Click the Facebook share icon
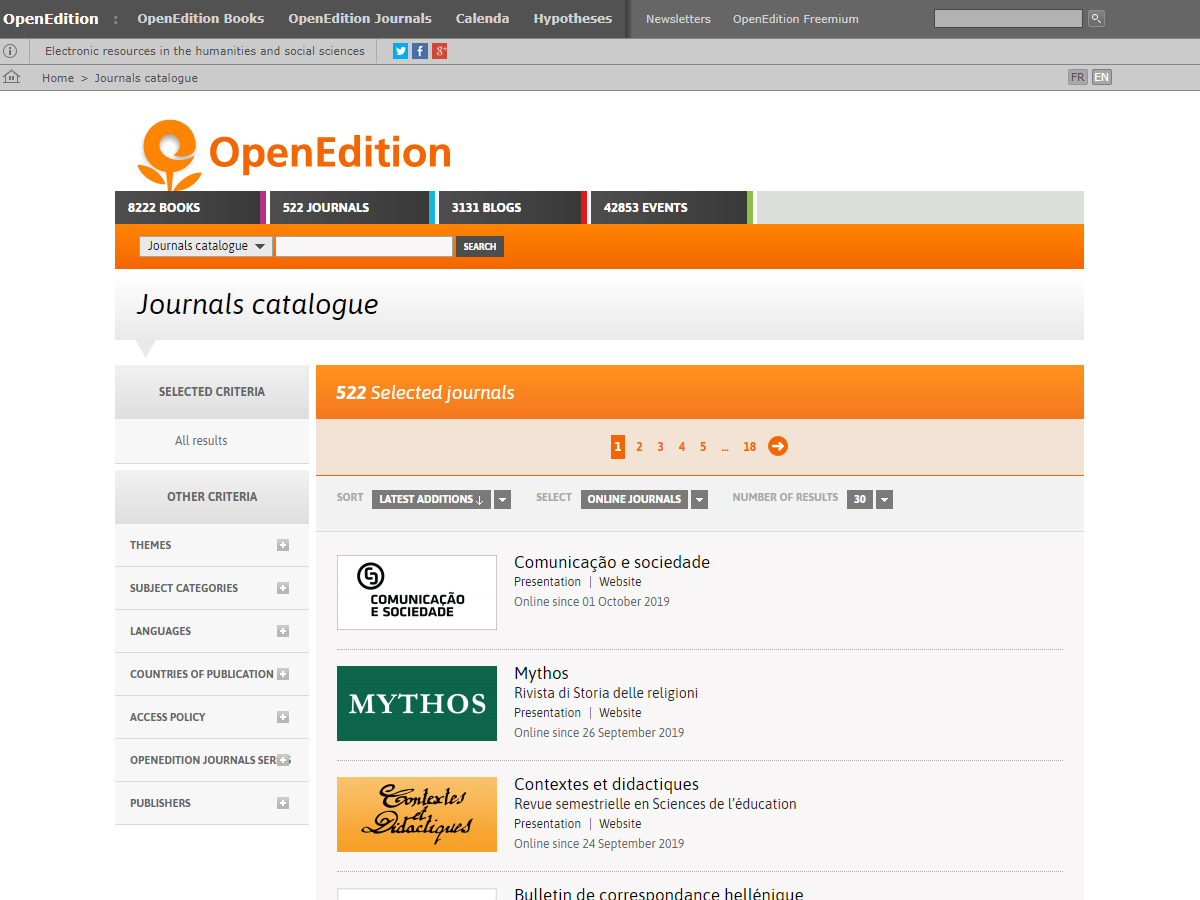 click(x=420, y=51)
